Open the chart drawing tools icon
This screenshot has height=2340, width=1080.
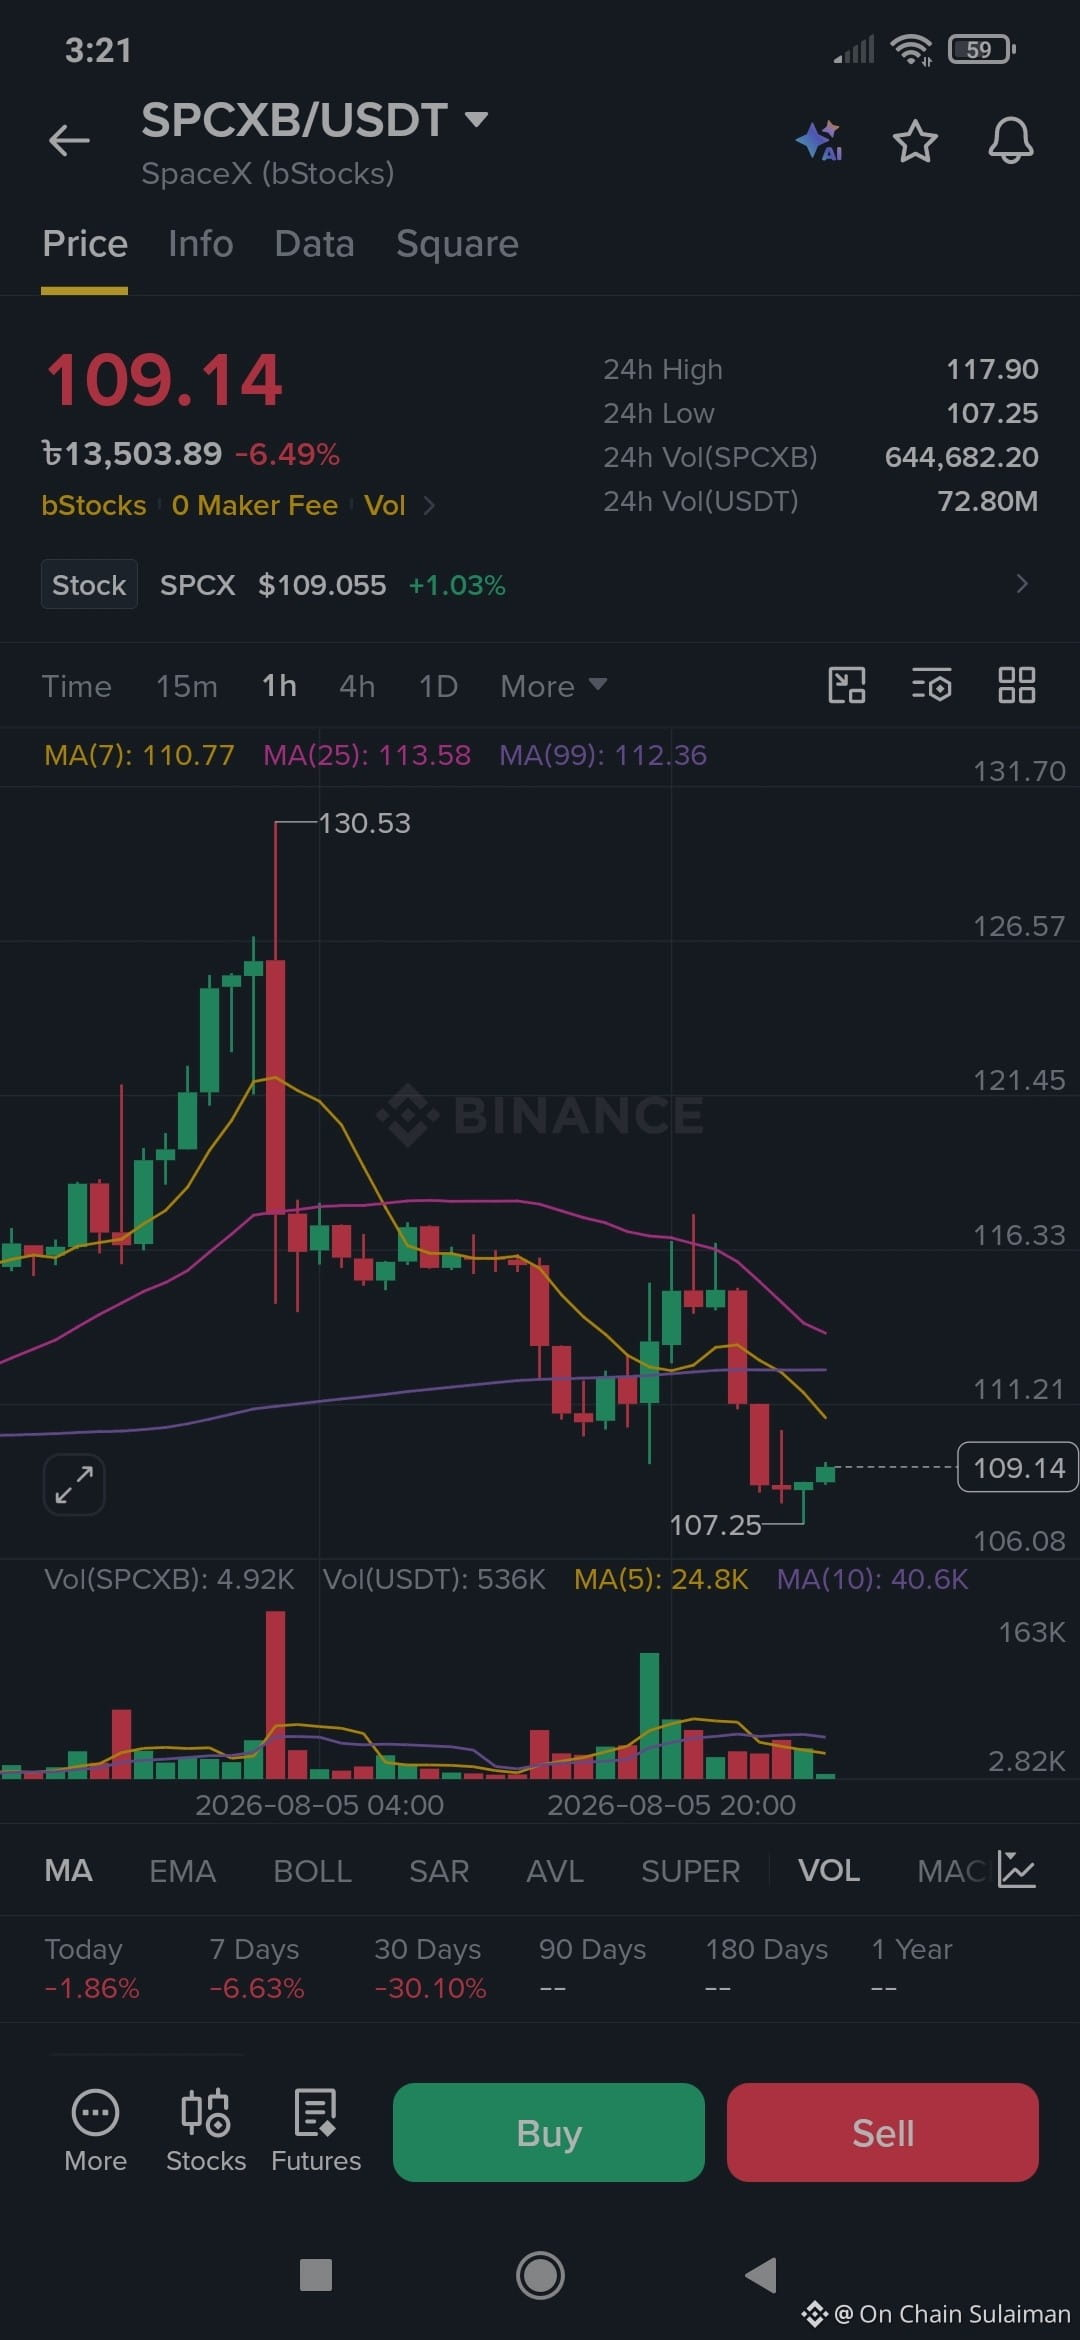pyautogui.click(x=847, y=686)
